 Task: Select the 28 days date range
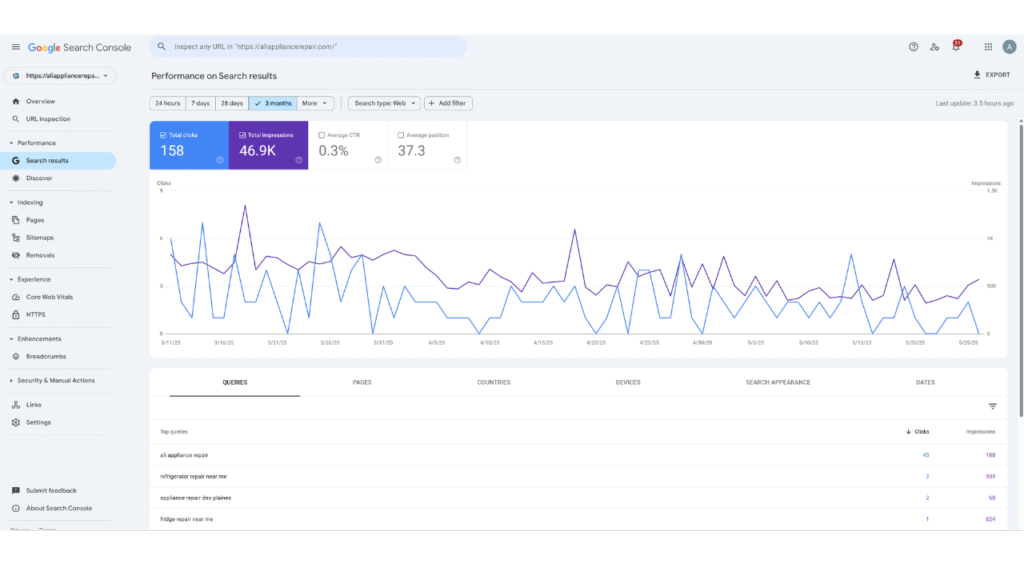coord(232,103)
